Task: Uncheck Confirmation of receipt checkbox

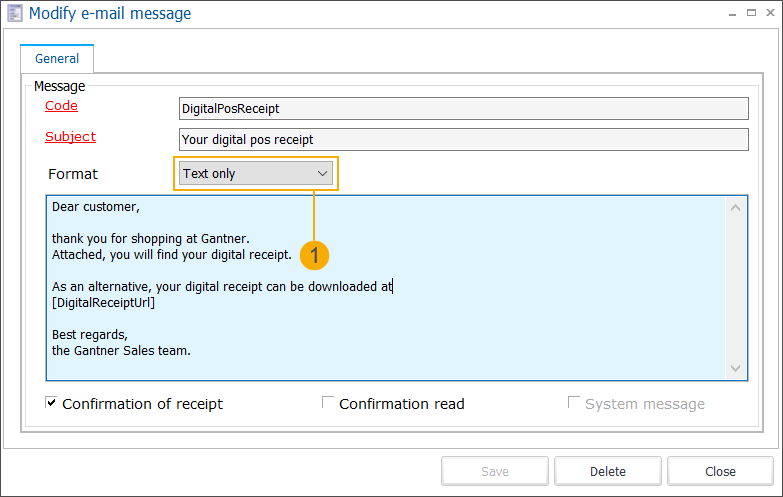Action: (51, 402)
